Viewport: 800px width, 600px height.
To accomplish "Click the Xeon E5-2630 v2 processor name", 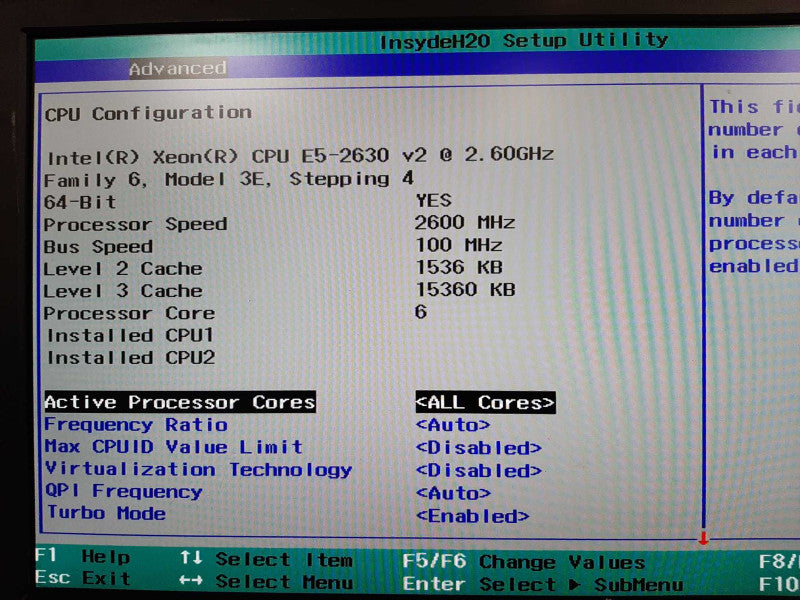I will pos(301,156).
